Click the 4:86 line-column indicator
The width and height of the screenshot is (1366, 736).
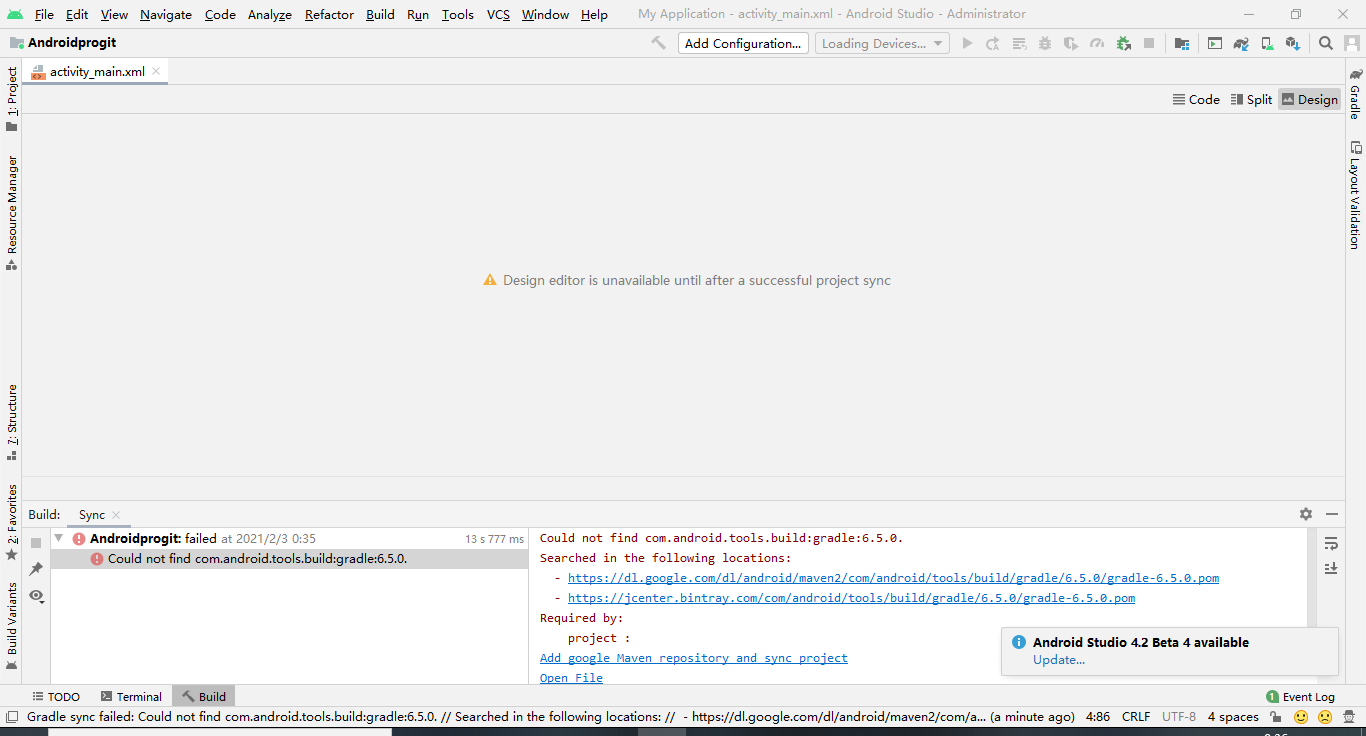(x=1098, y=717)
